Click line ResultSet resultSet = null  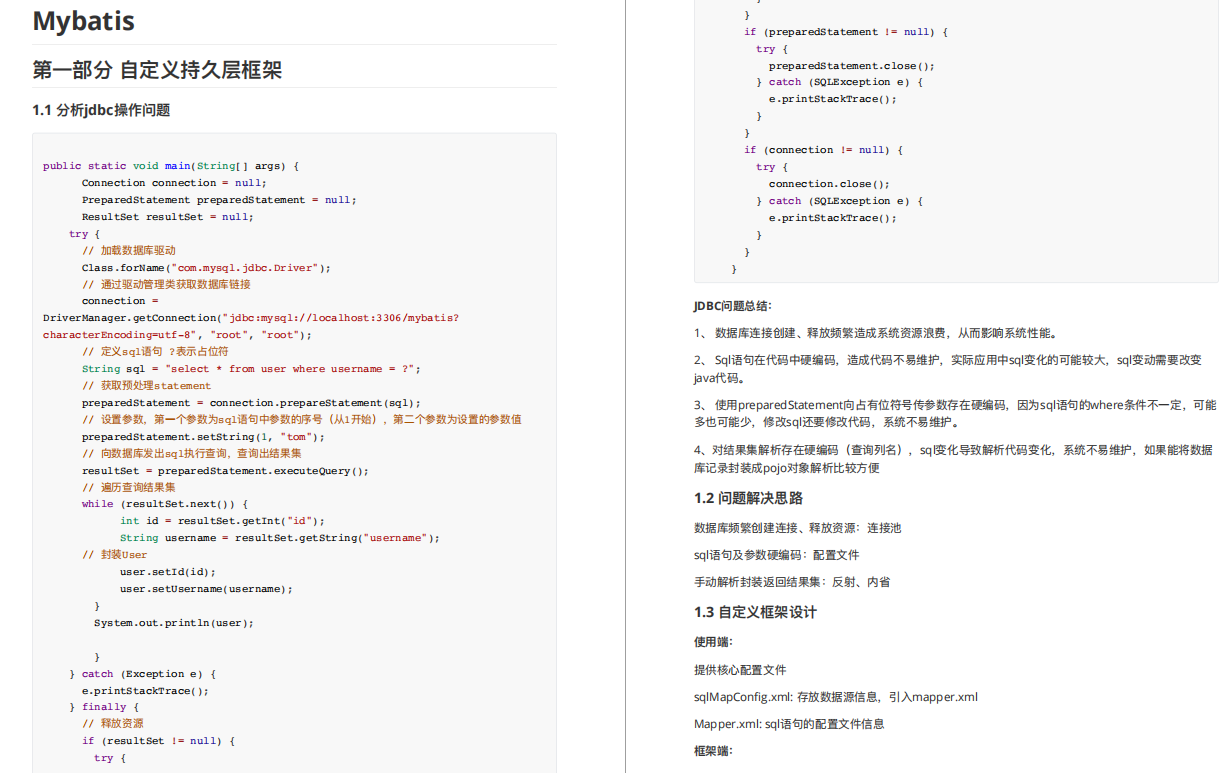click(x=168, y=217)
